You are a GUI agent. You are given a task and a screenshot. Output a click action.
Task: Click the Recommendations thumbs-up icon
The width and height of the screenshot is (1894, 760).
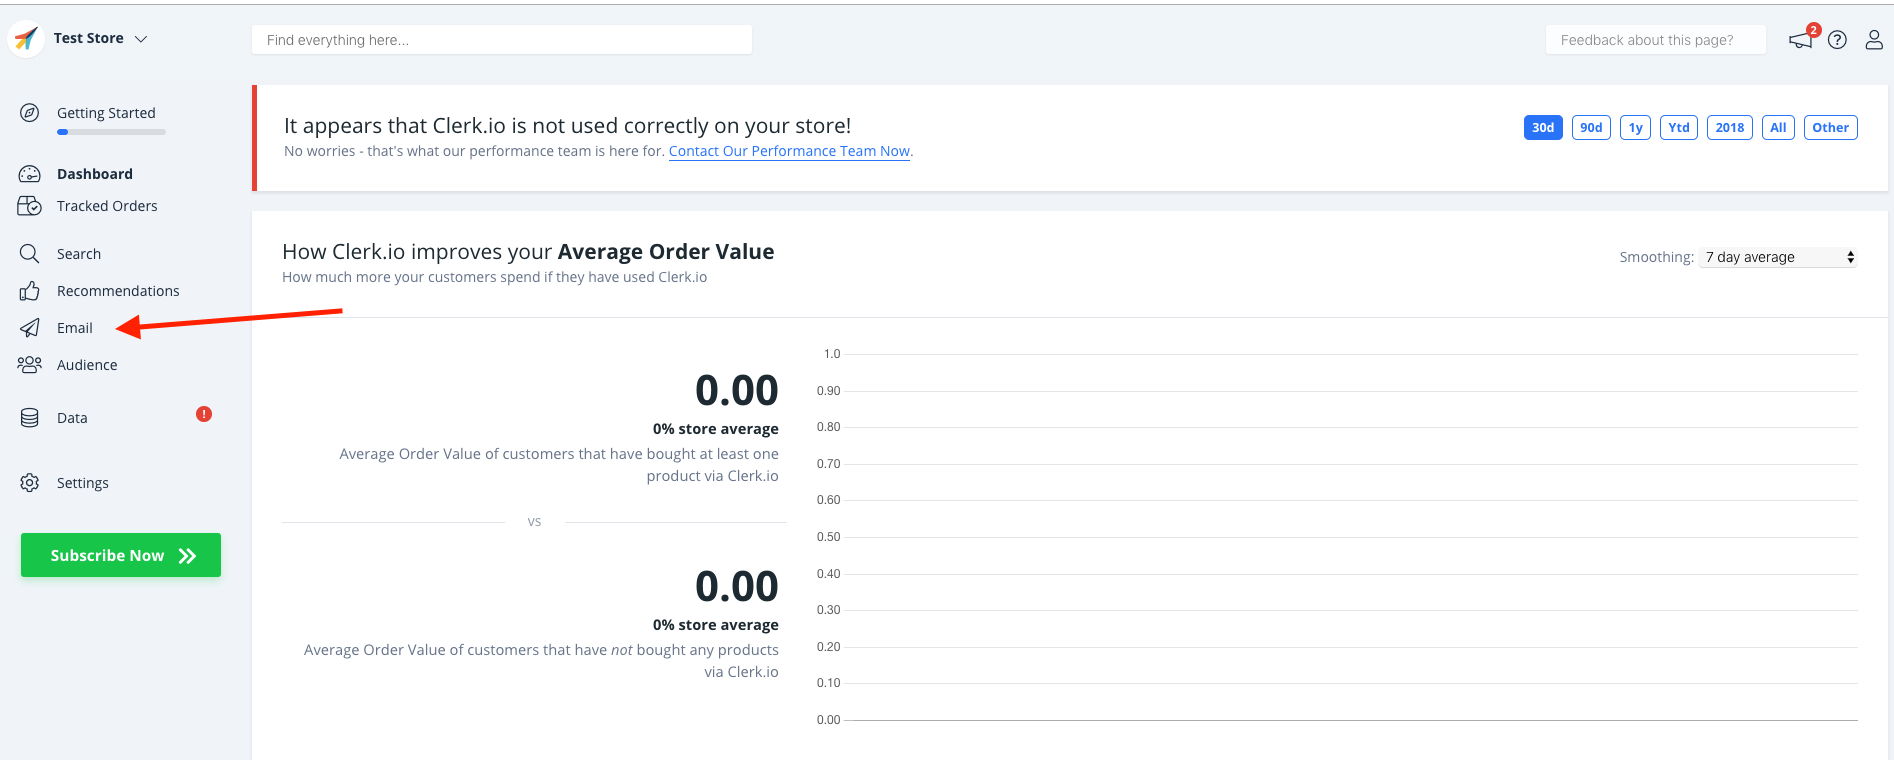pos(30,291)
